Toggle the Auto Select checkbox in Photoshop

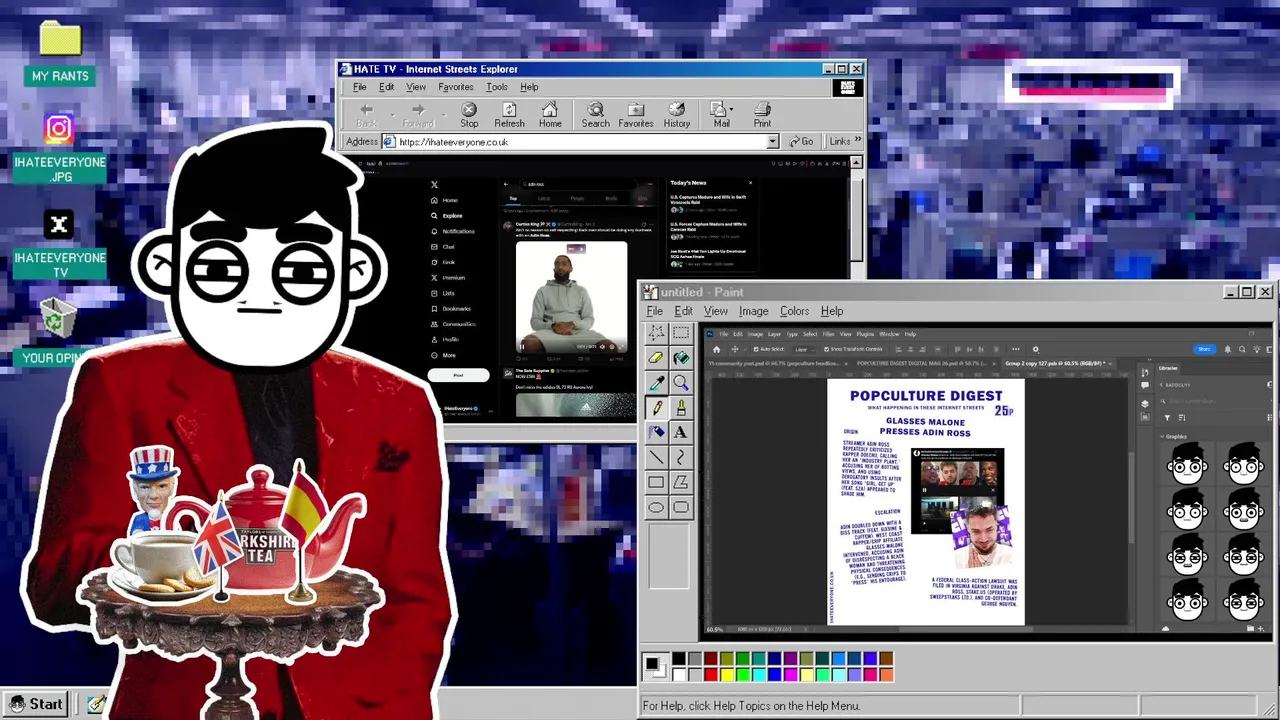(x=755, y=349)
